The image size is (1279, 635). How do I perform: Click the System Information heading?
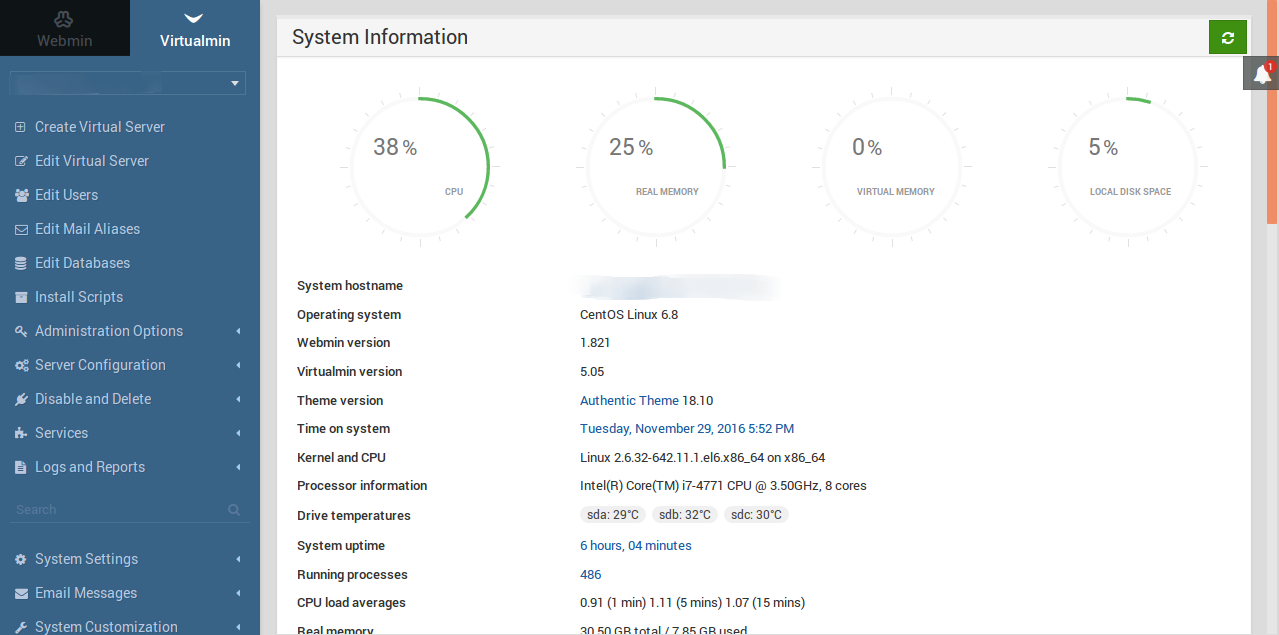click(x=380, y=38)
